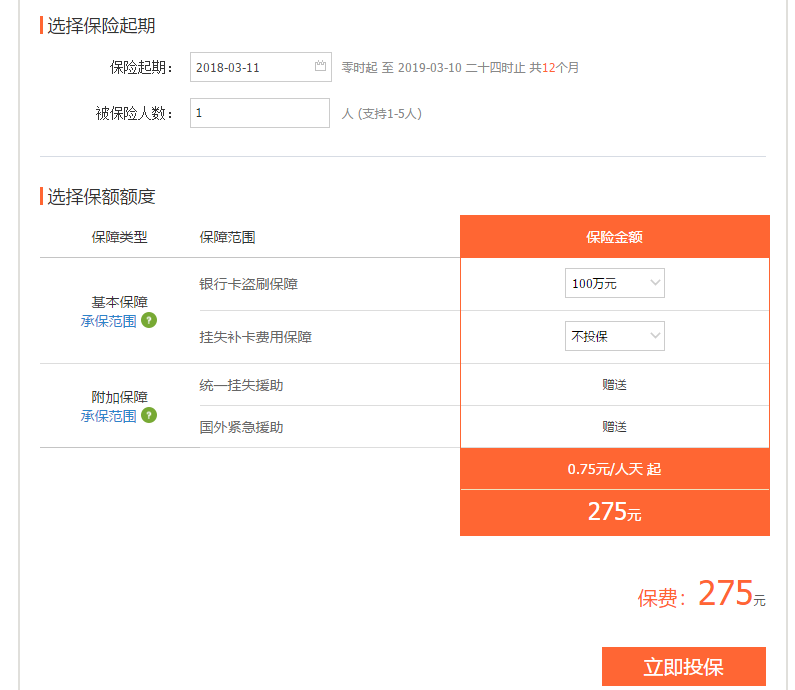The width and height of the screenshot is (795, 690).
Task: Click the 选择保额额度 section heading
Action: [101, 197]
